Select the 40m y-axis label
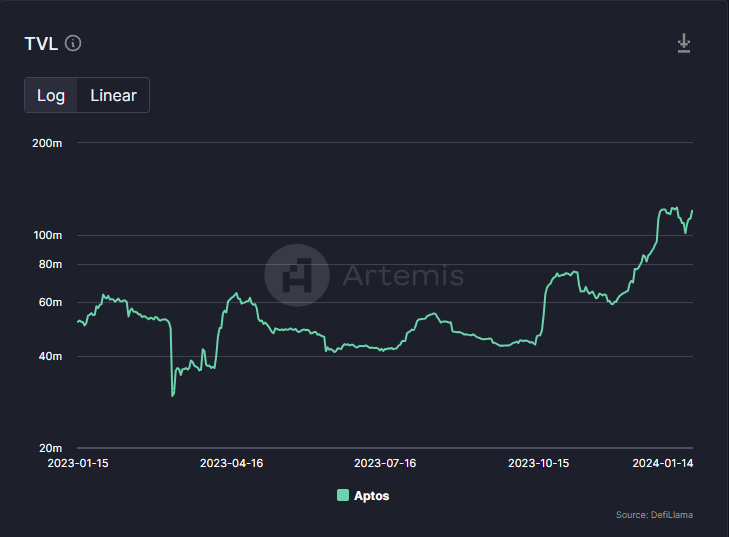The height and width of the screenshot is (537, 729). click(50, 356)
